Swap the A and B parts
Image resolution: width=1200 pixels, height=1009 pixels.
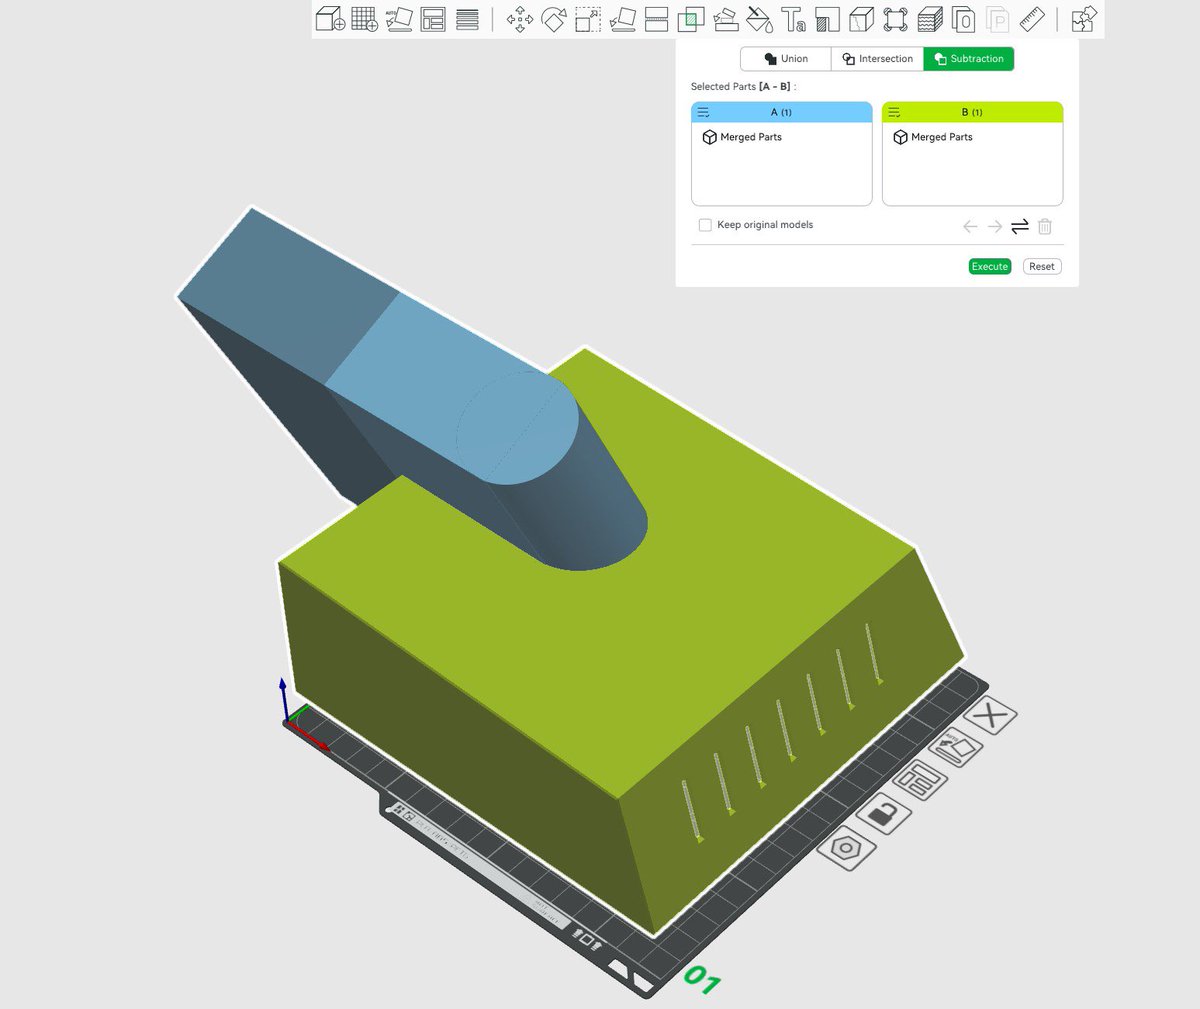pyautogui.click(x=1020, y=227)
